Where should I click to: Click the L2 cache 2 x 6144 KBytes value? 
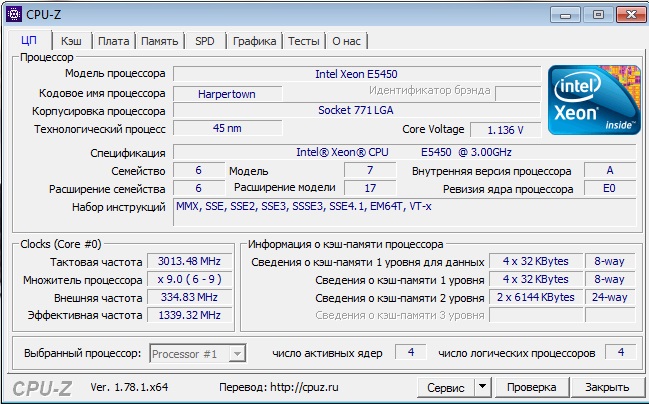(536, 297)
